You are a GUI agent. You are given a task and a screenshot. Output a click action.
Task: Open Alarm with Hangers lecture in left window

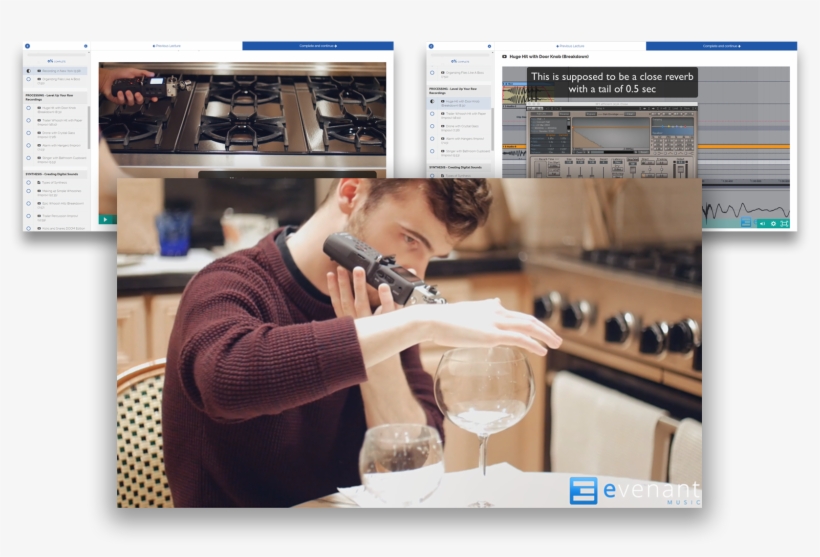tap(59, 147)
